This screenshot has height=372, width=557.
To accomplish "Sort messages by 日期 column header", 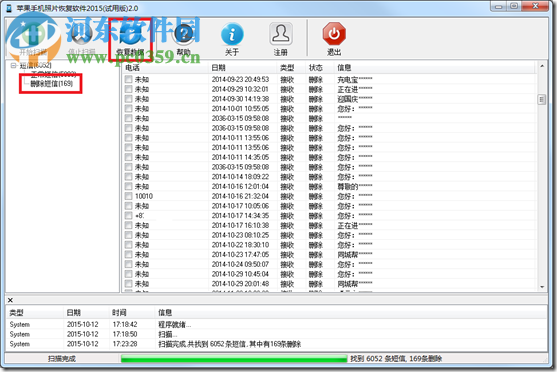I will 242,68.
